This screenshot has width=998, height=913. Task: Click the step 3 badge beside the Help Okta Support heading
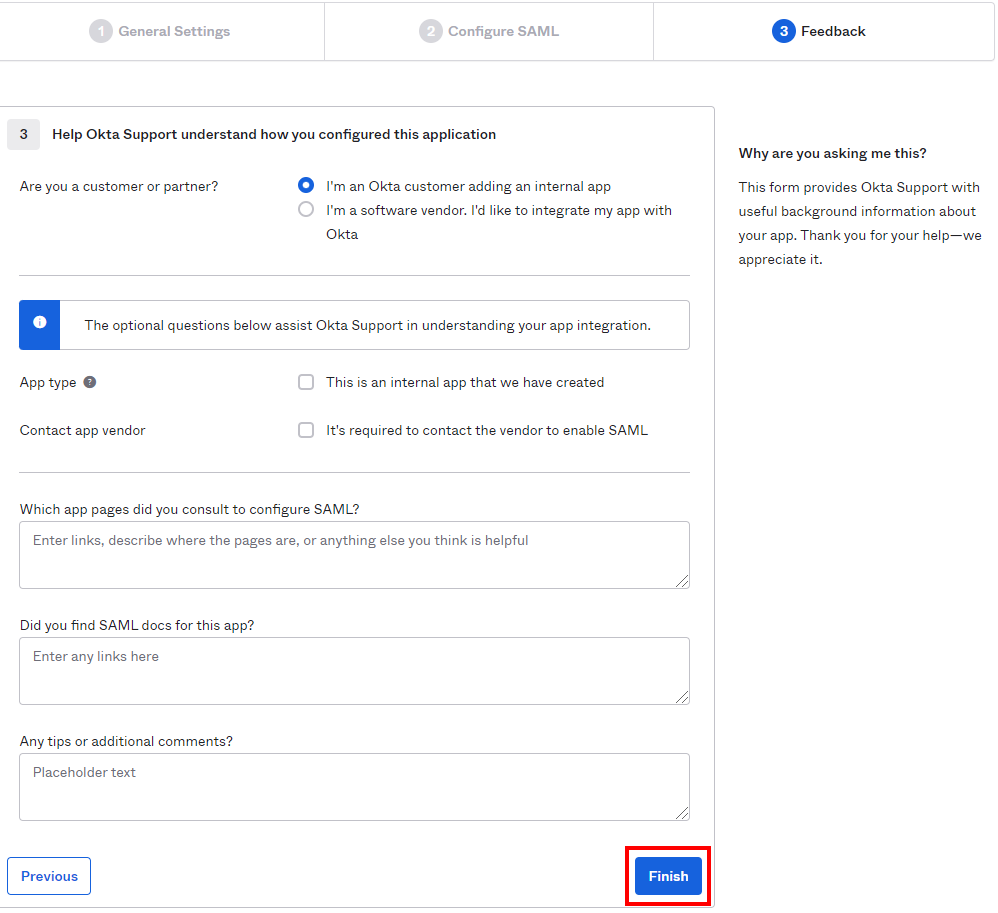tap(23, 134)
